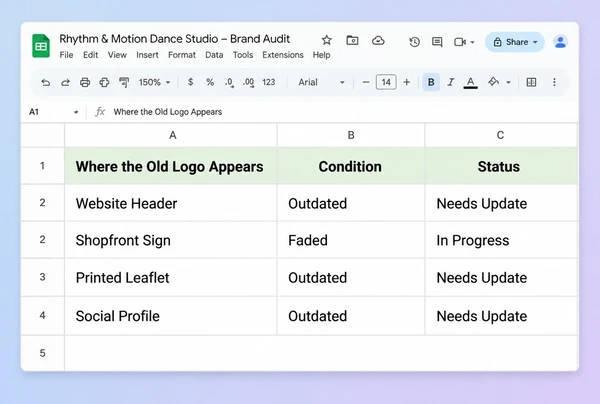Open the 123 number format menu
This screenshot has height=404, width=600.
tap(269, 82)
